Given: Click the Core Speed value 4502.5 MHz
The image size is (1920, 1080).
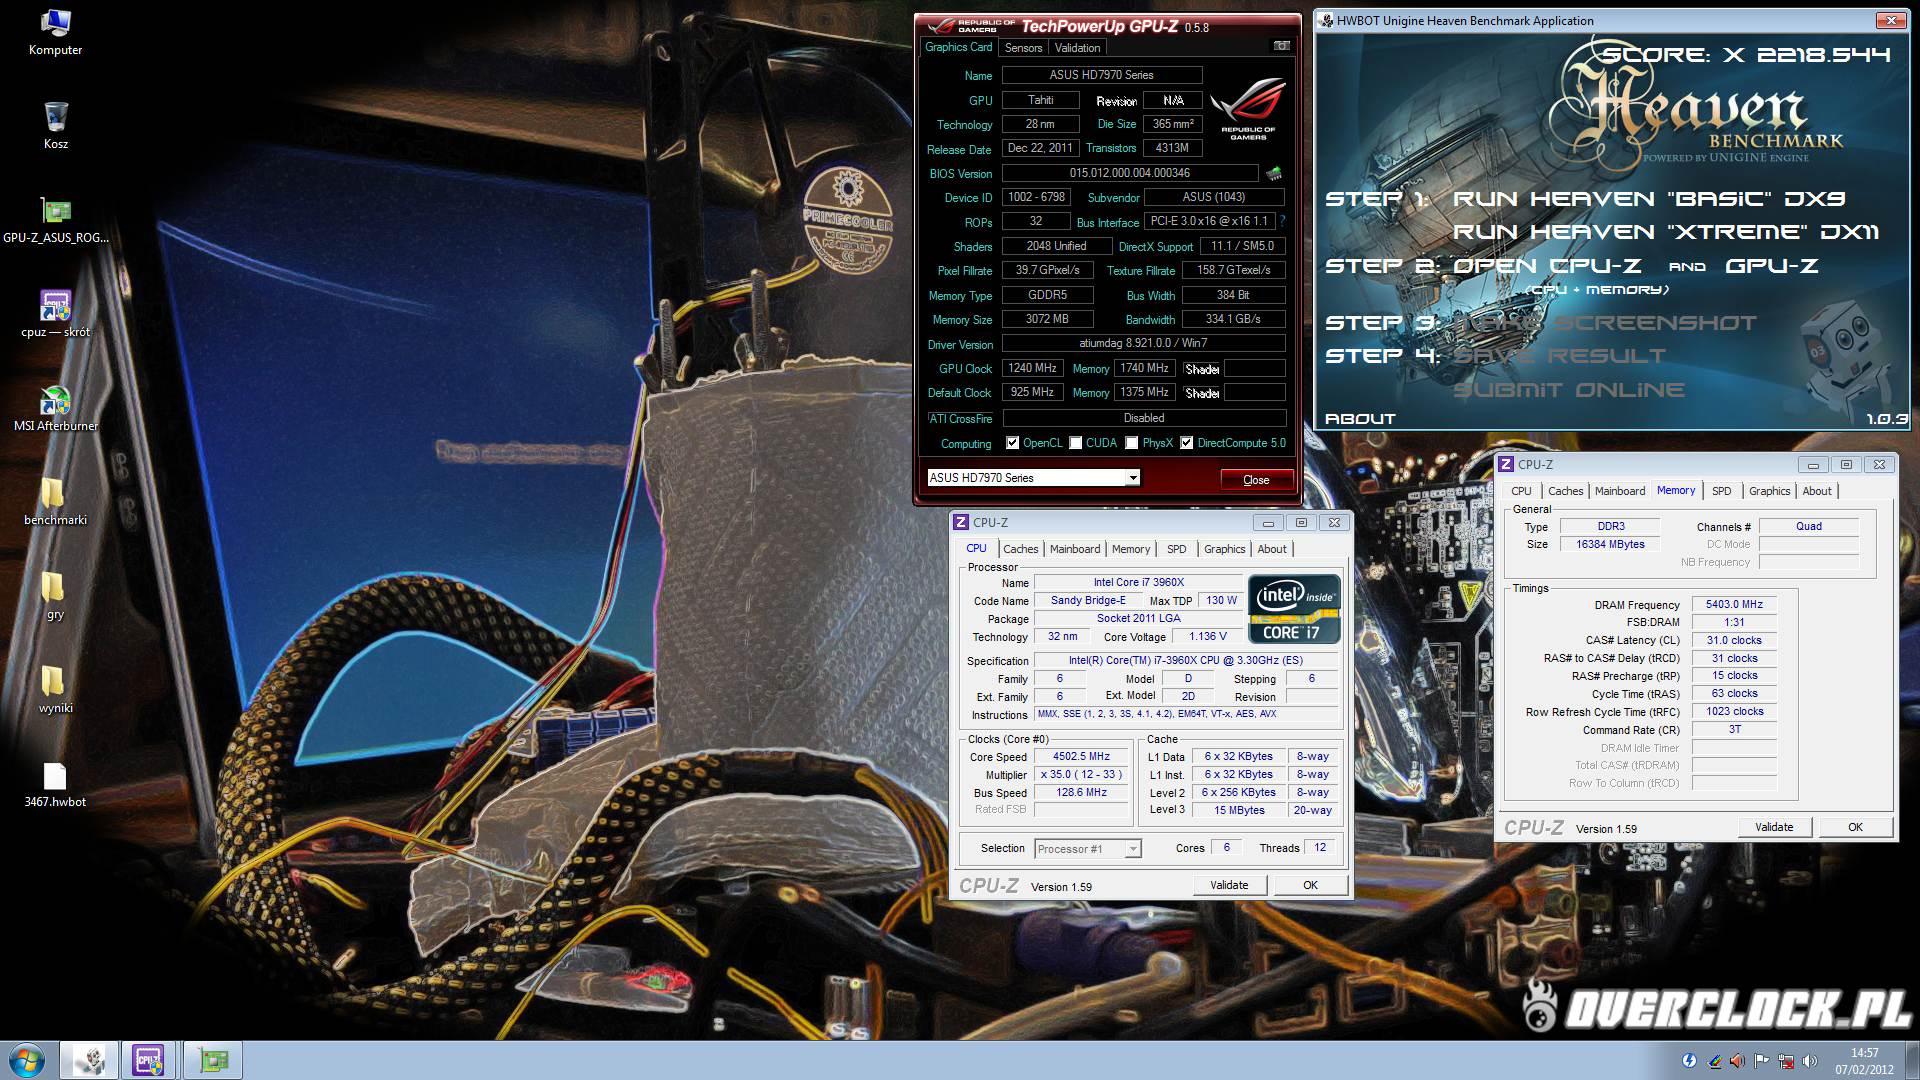Looking at the screenshot, I should (1081, 757).
